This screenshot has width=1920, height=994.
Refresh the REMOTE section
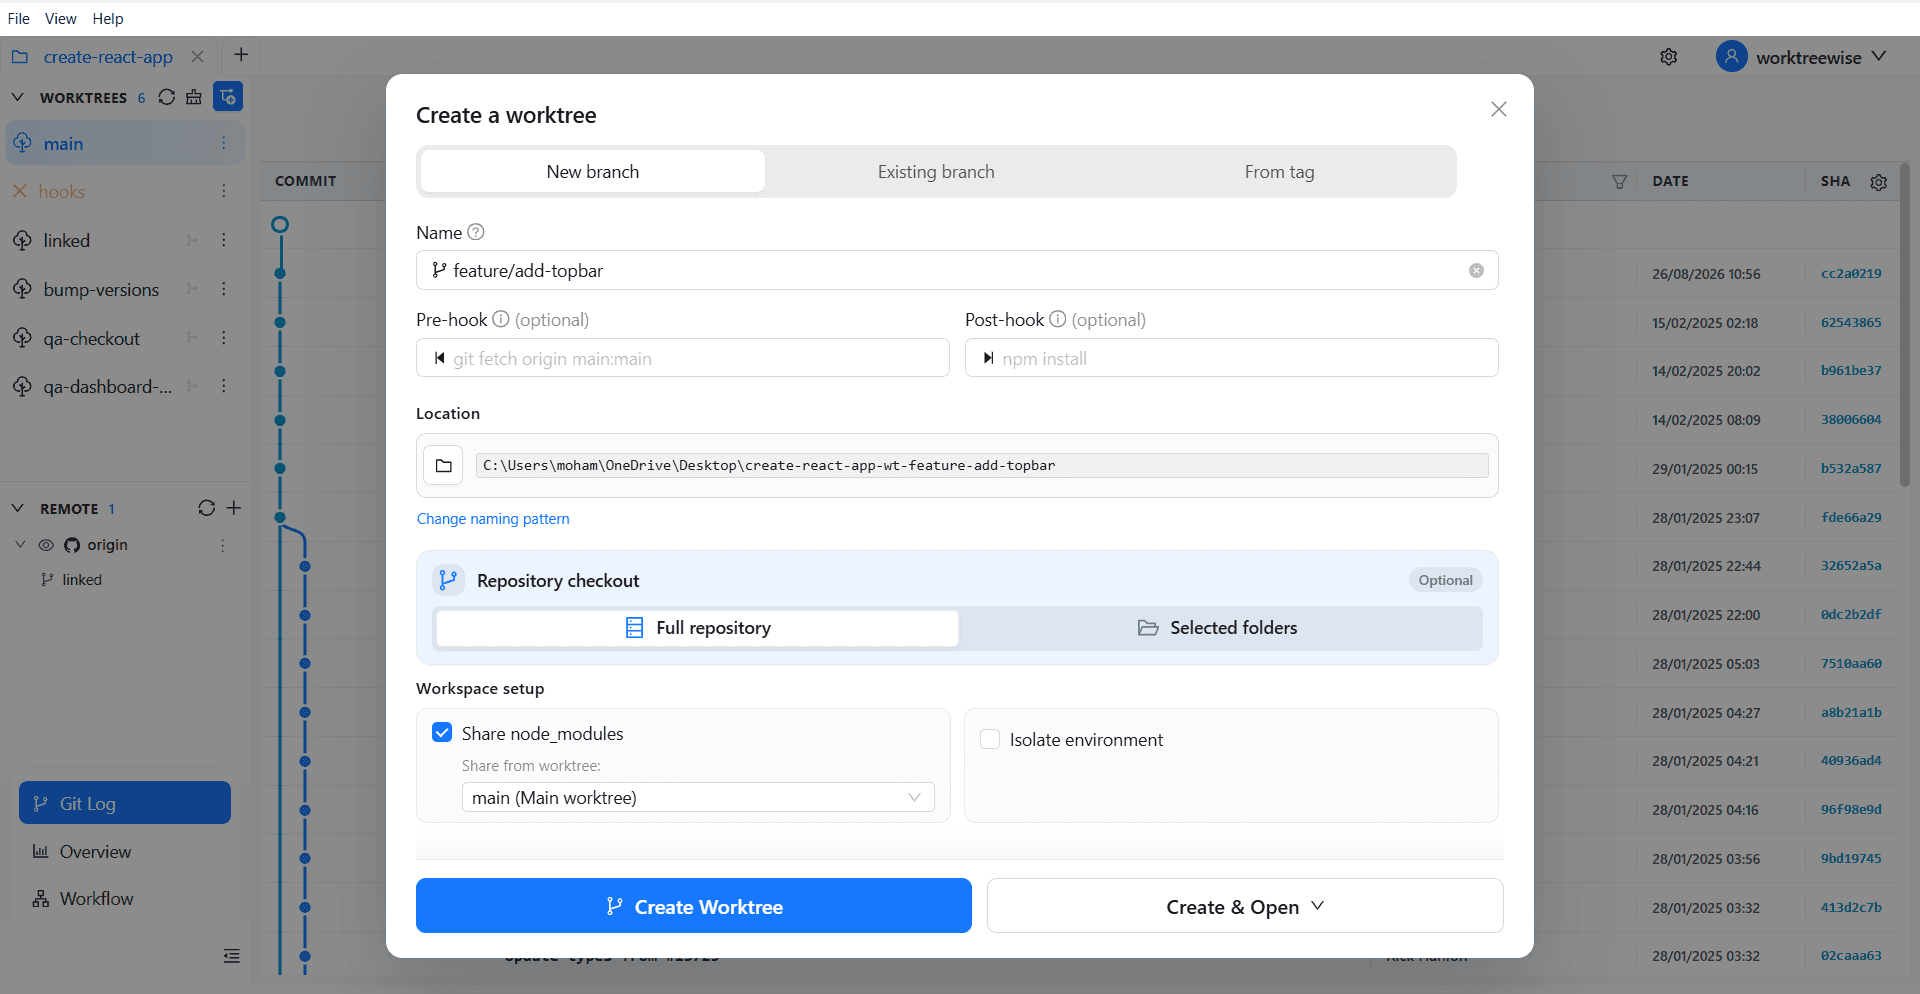206,508
